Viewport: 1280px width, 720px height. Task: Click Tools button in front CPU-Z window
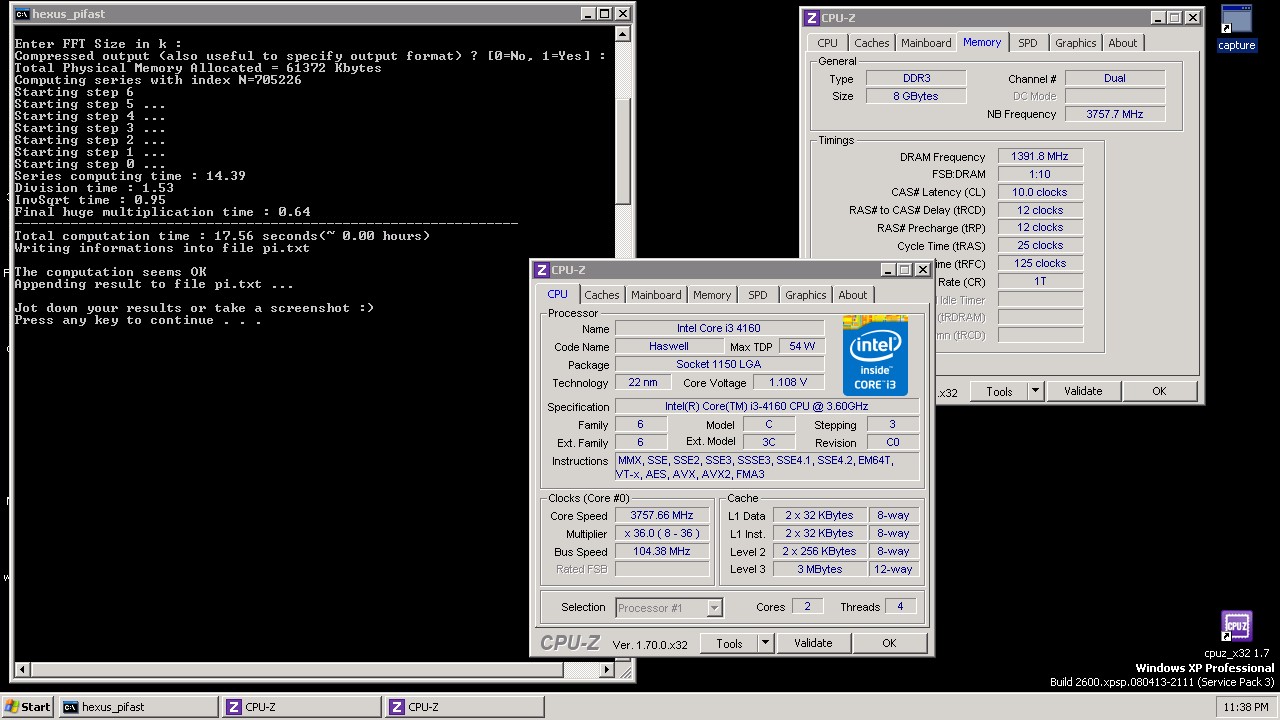click(729, 643)
